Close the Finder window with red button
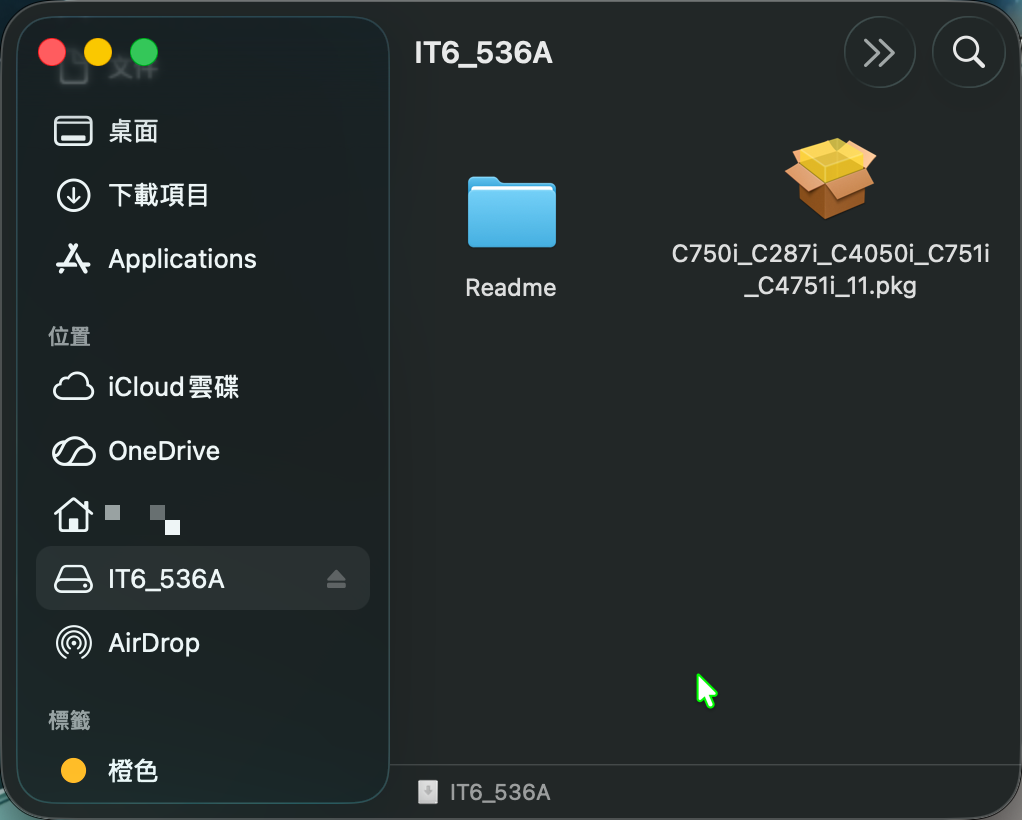This screenshot has height=820, width=1022. tap(51, 52)
